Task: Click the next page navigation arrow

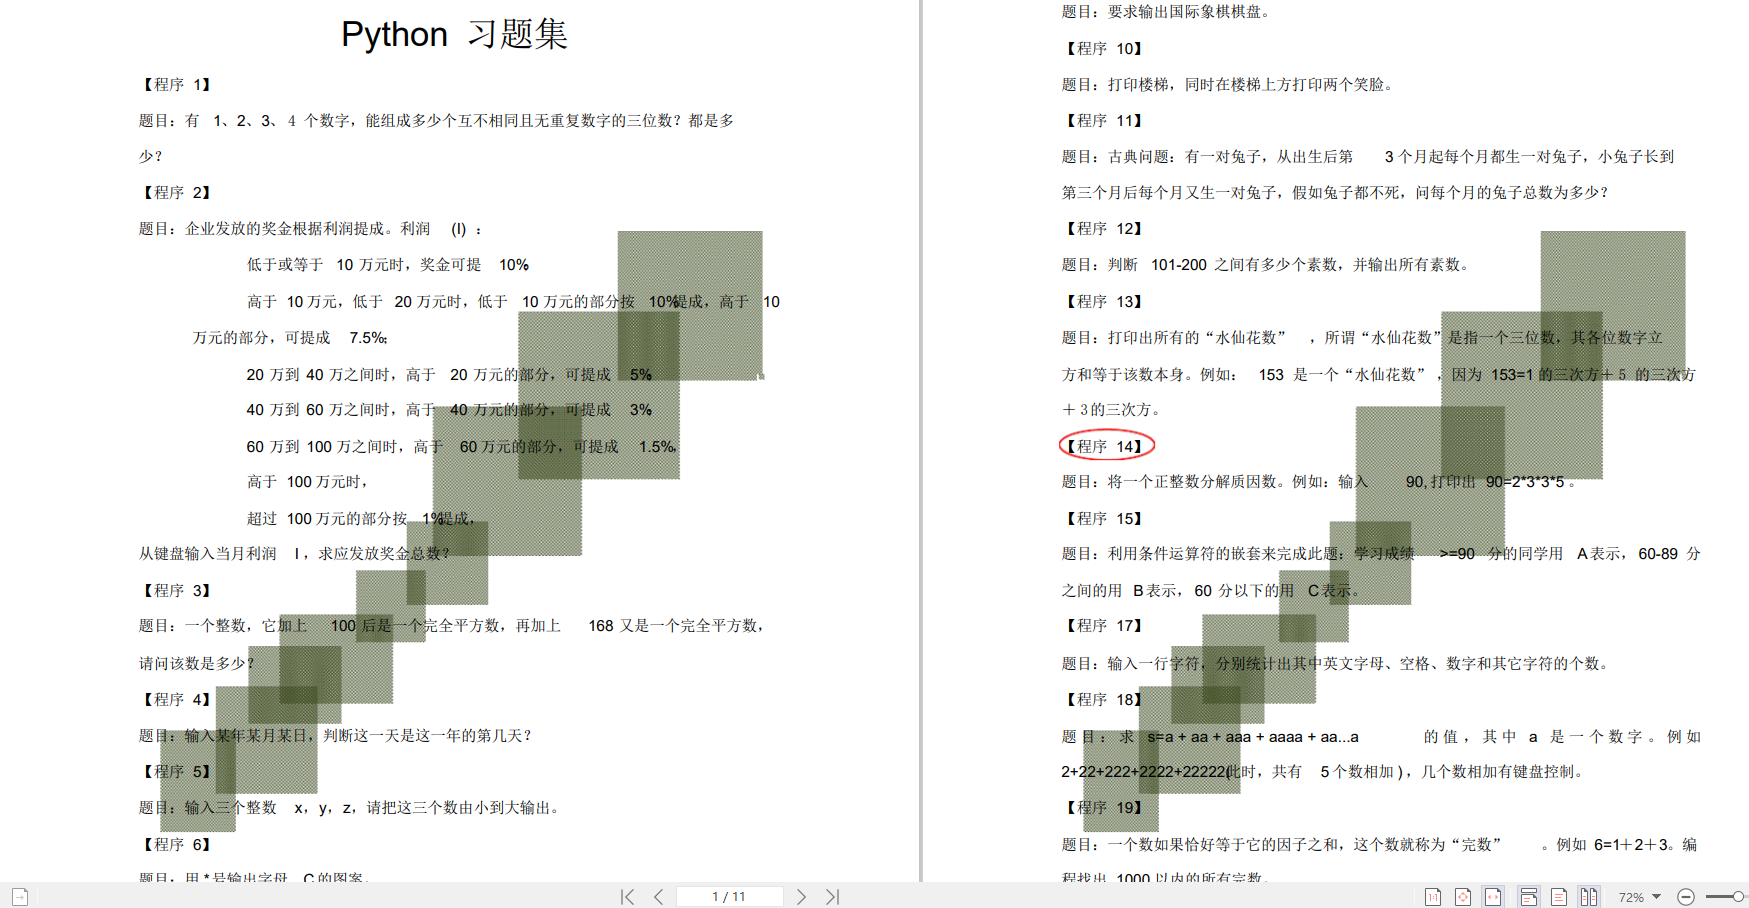Action: tap(802, 896)
